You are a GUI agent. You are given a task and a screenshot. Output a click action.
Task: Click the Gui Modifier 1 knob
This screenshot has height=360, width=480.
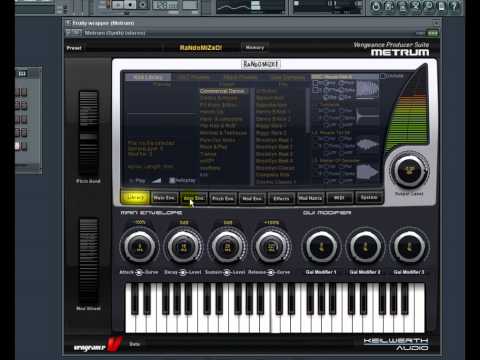pyautogui.click(x=321, y=247)
